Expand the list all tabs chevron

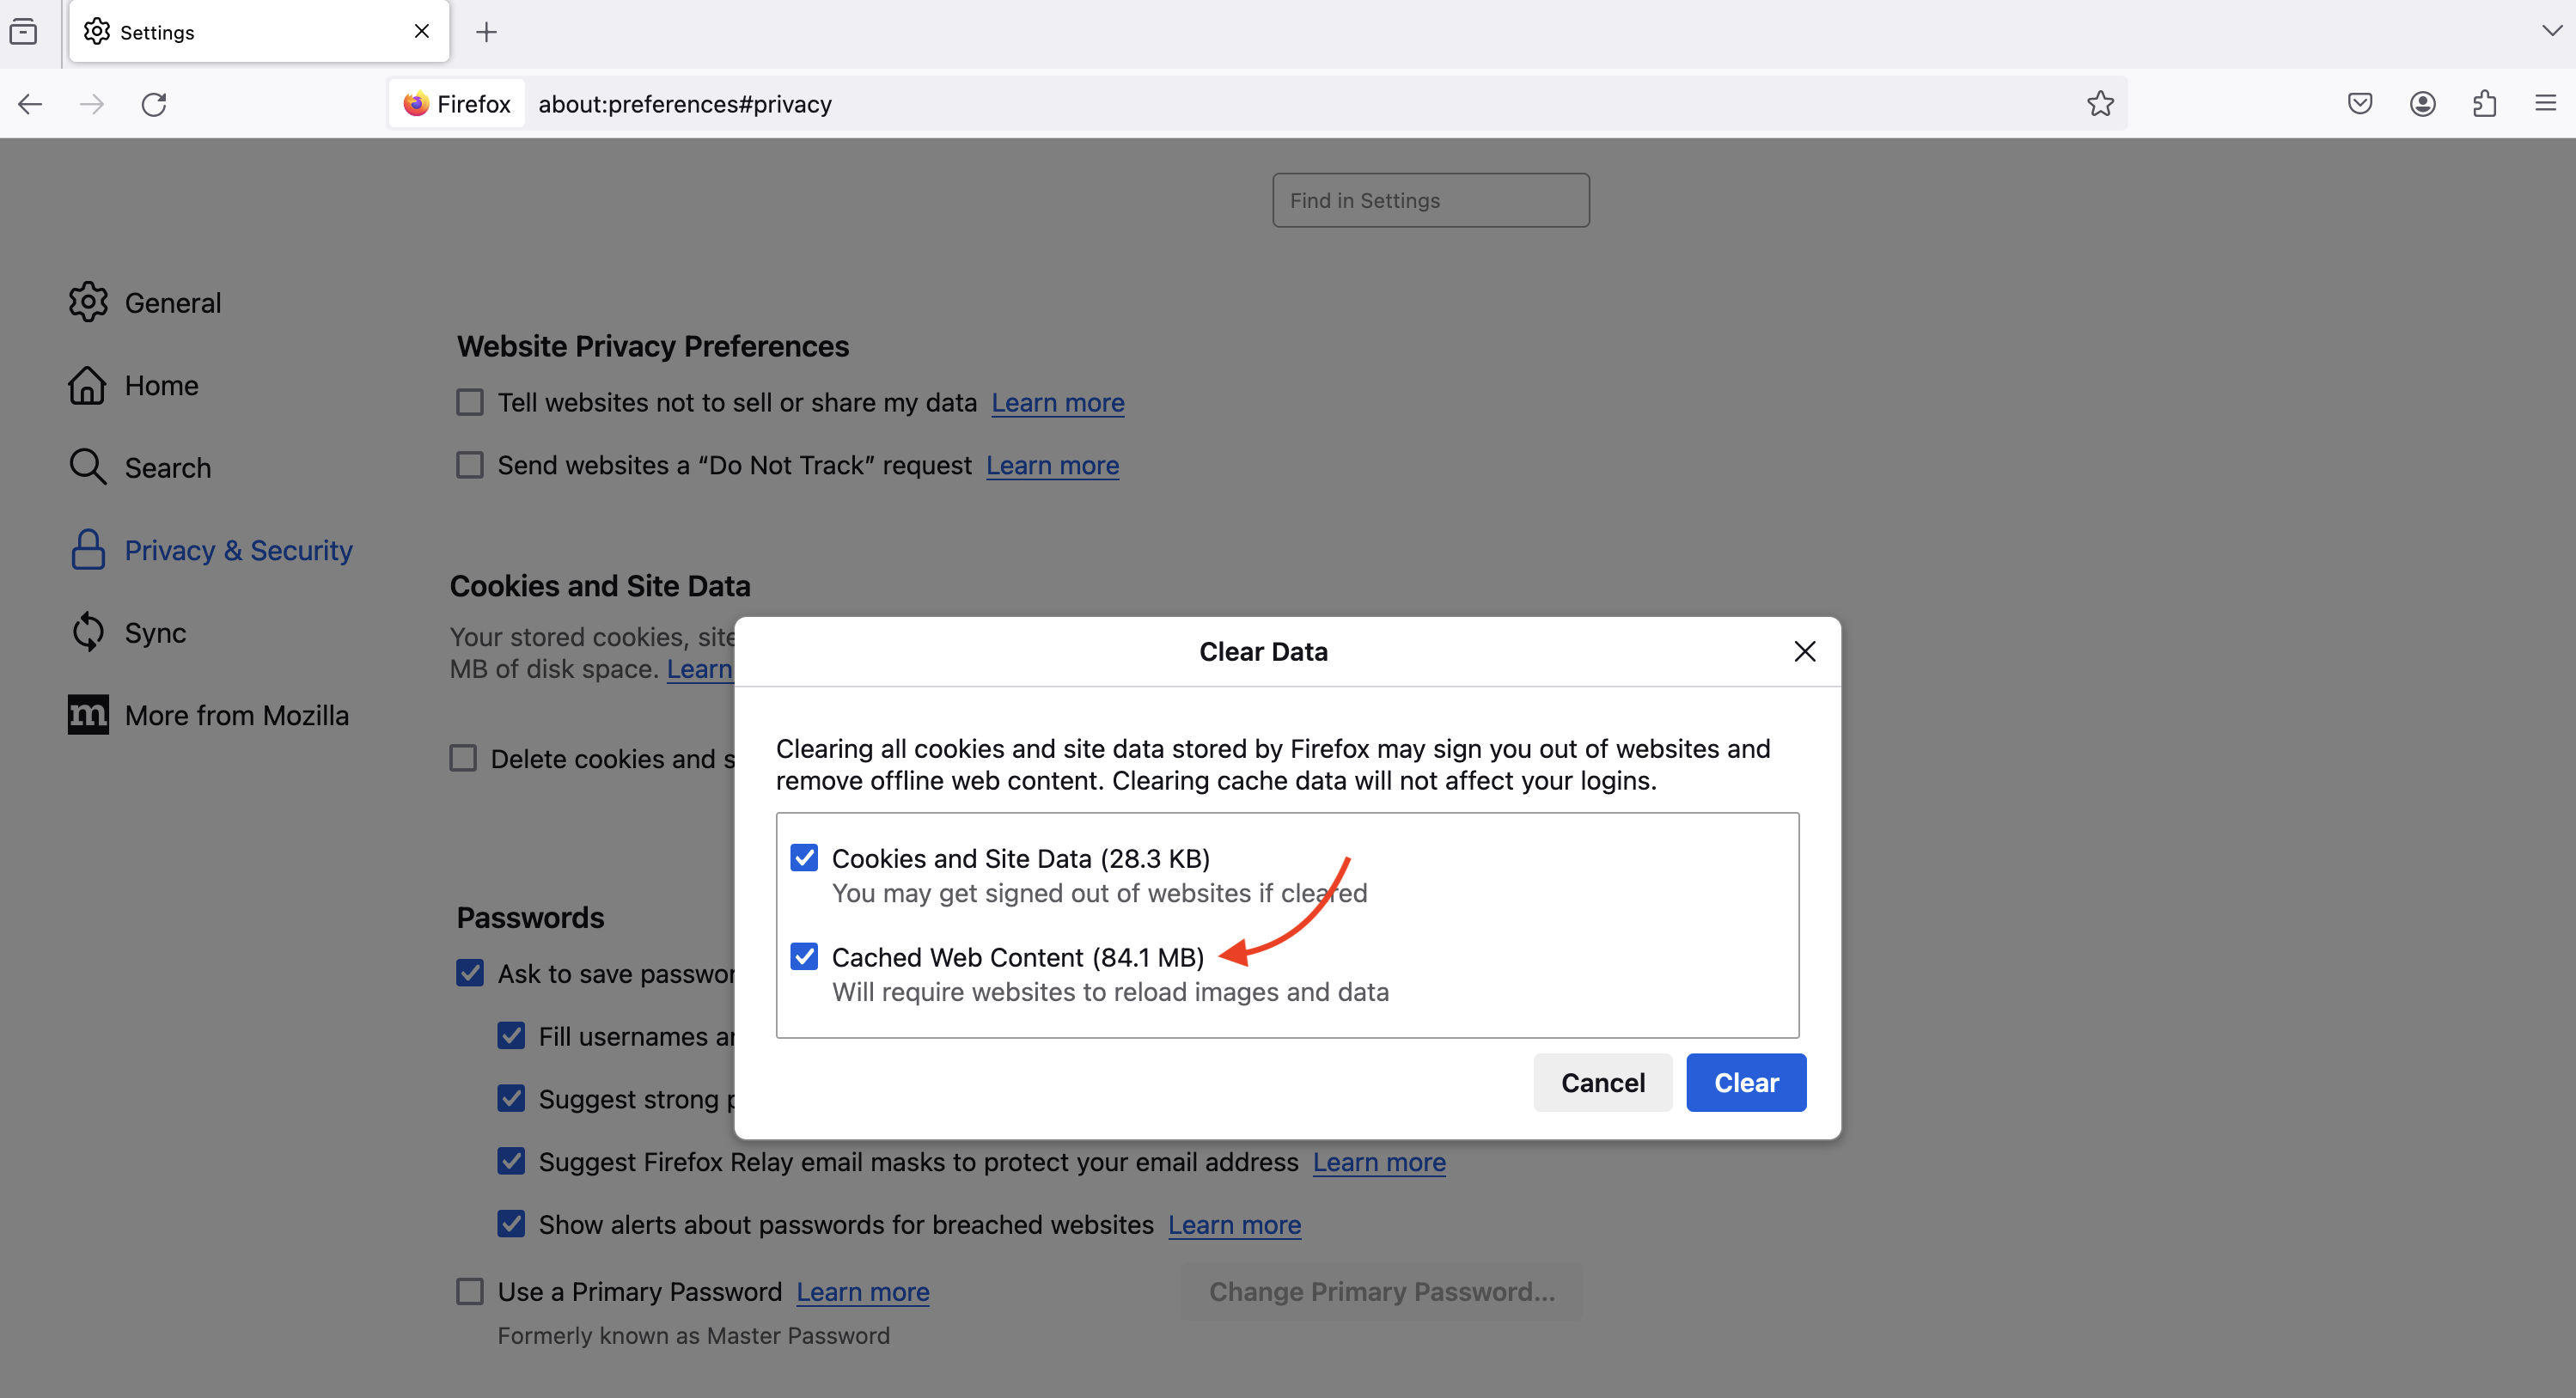(x=2551, y=31)
